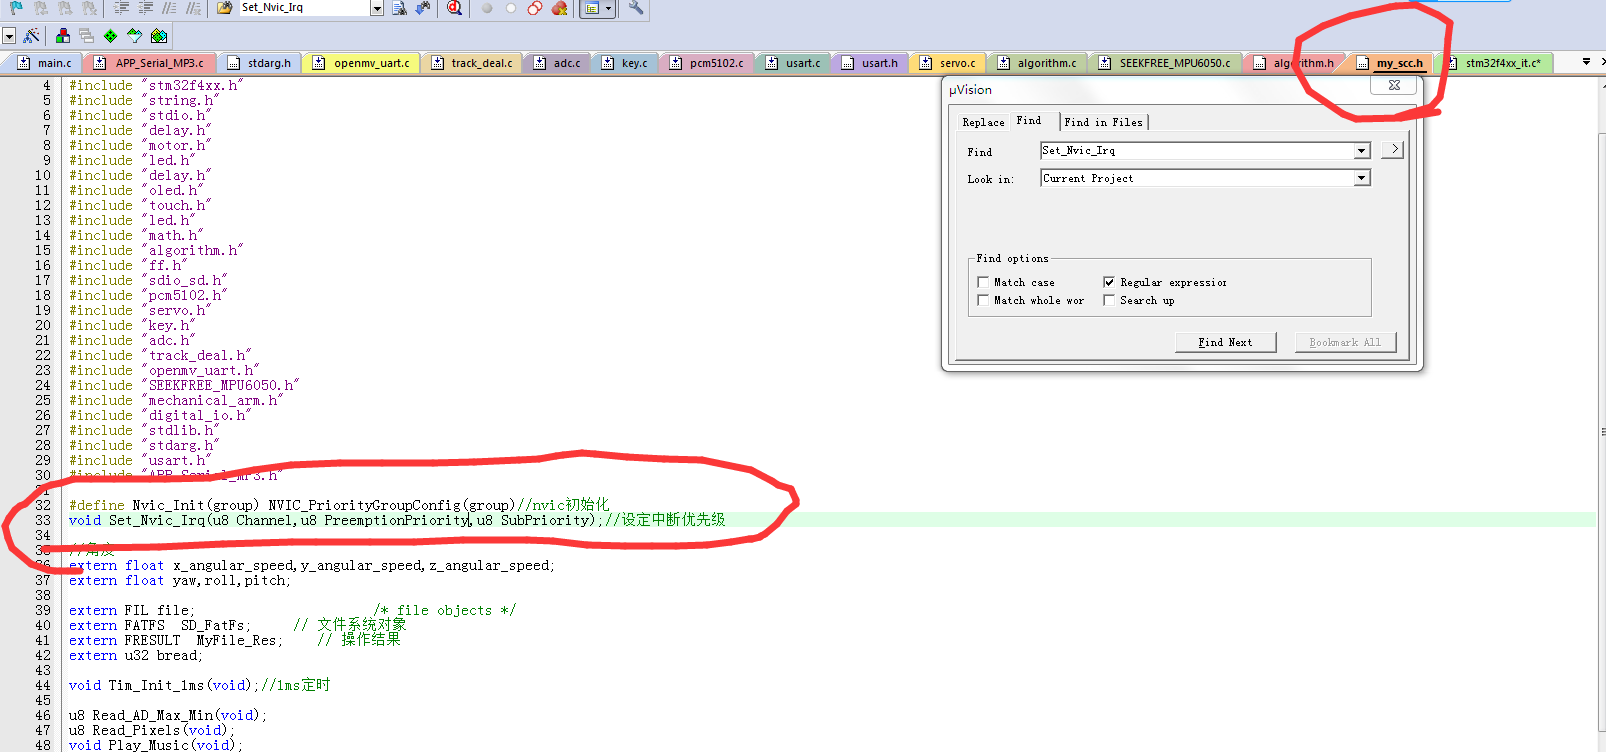Screen dimensions: 1606x752
Task: Click the indent selection toolbar icon
Action: click(122, 8)
